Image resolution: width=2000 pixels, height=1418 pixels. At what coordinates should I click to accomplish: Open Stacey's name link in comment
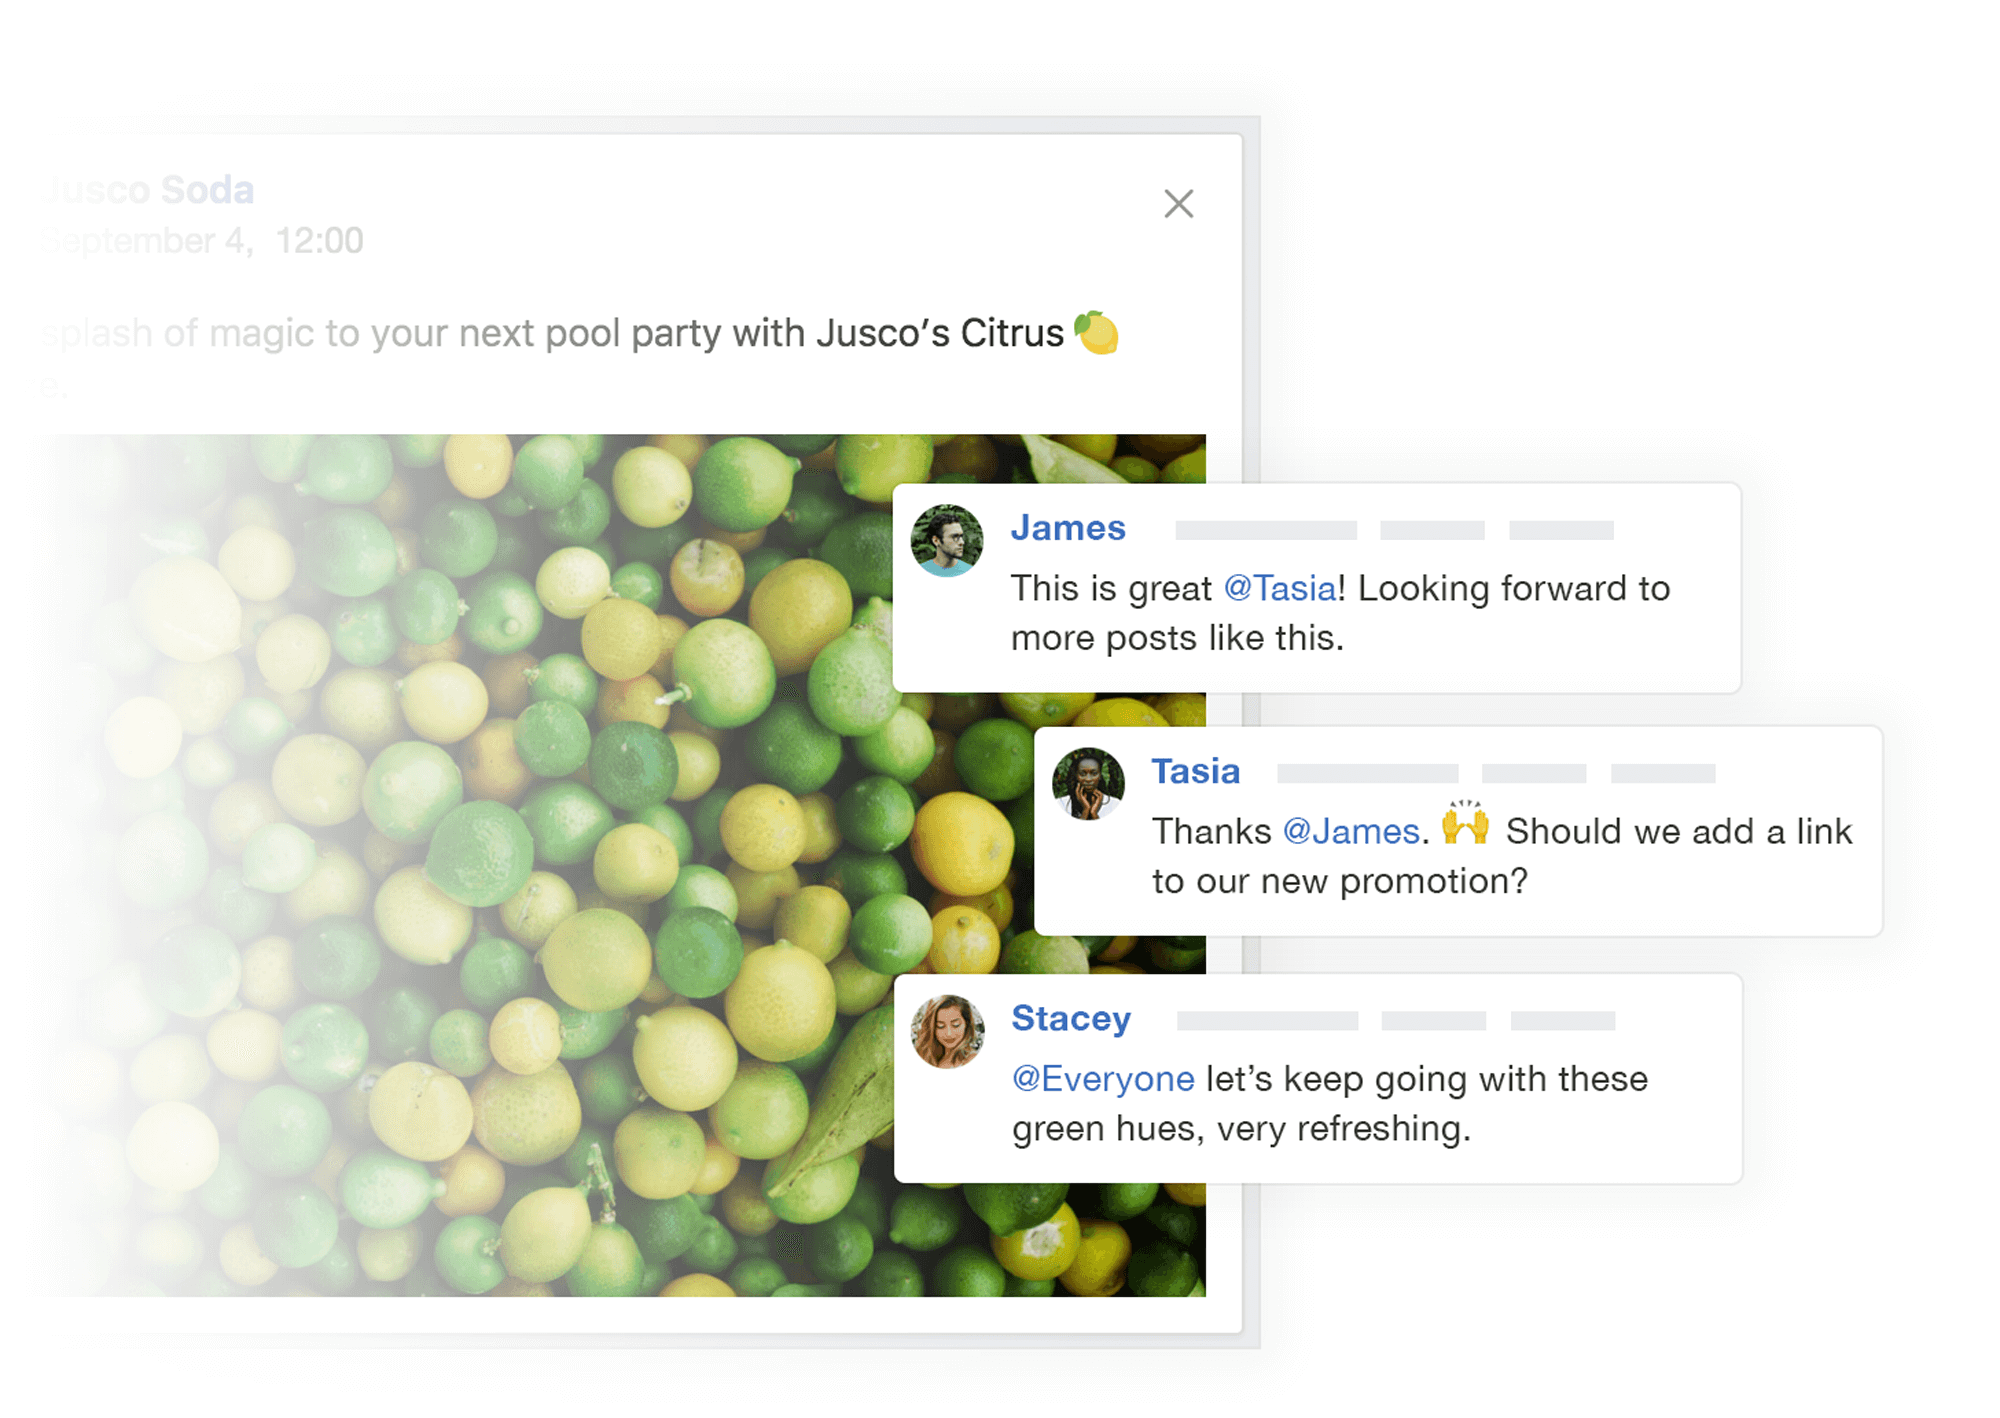pyautogui.click(x=1071, y=1019)
